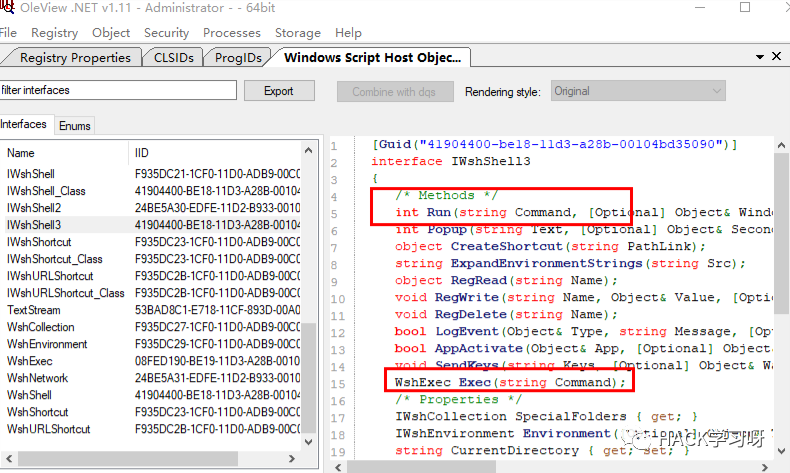The width and height of the screenshot is (790, 473).
Task: Click the code view horizontal scrollbar thumb
Action: tap(421, 467)
